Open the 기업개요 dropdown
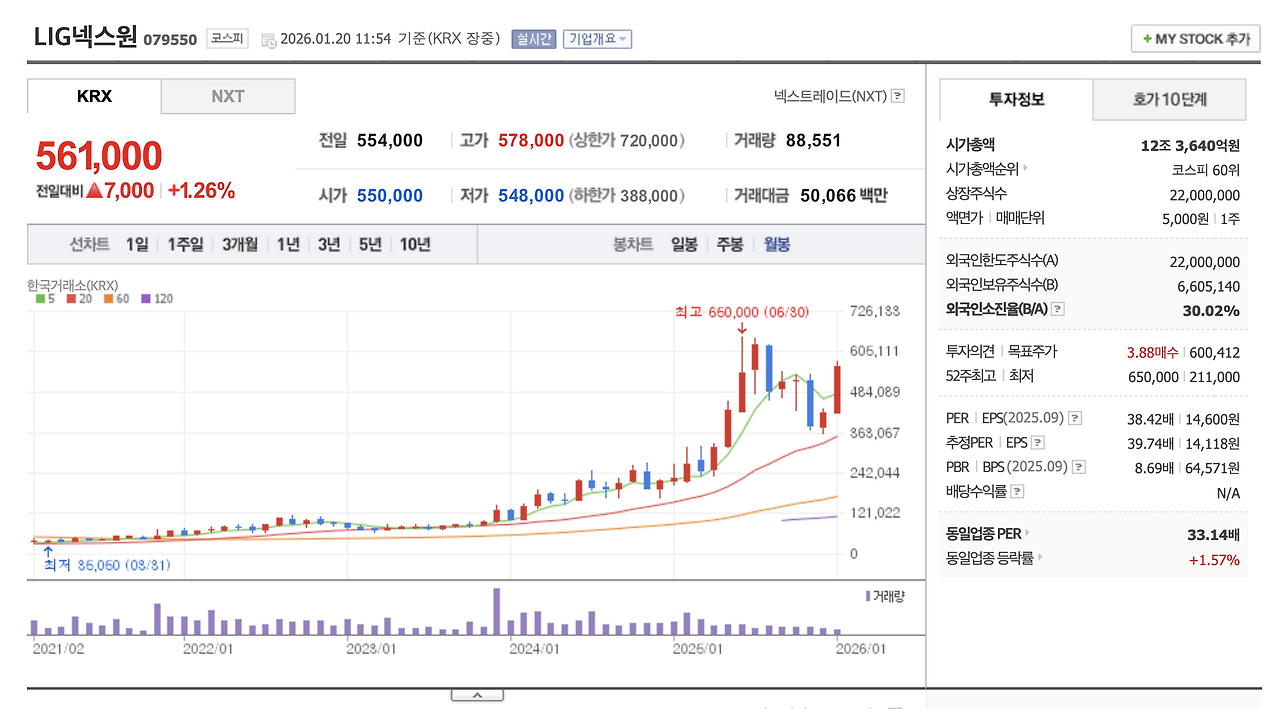This screenshot has width=1280, height=709. (600, 38)
